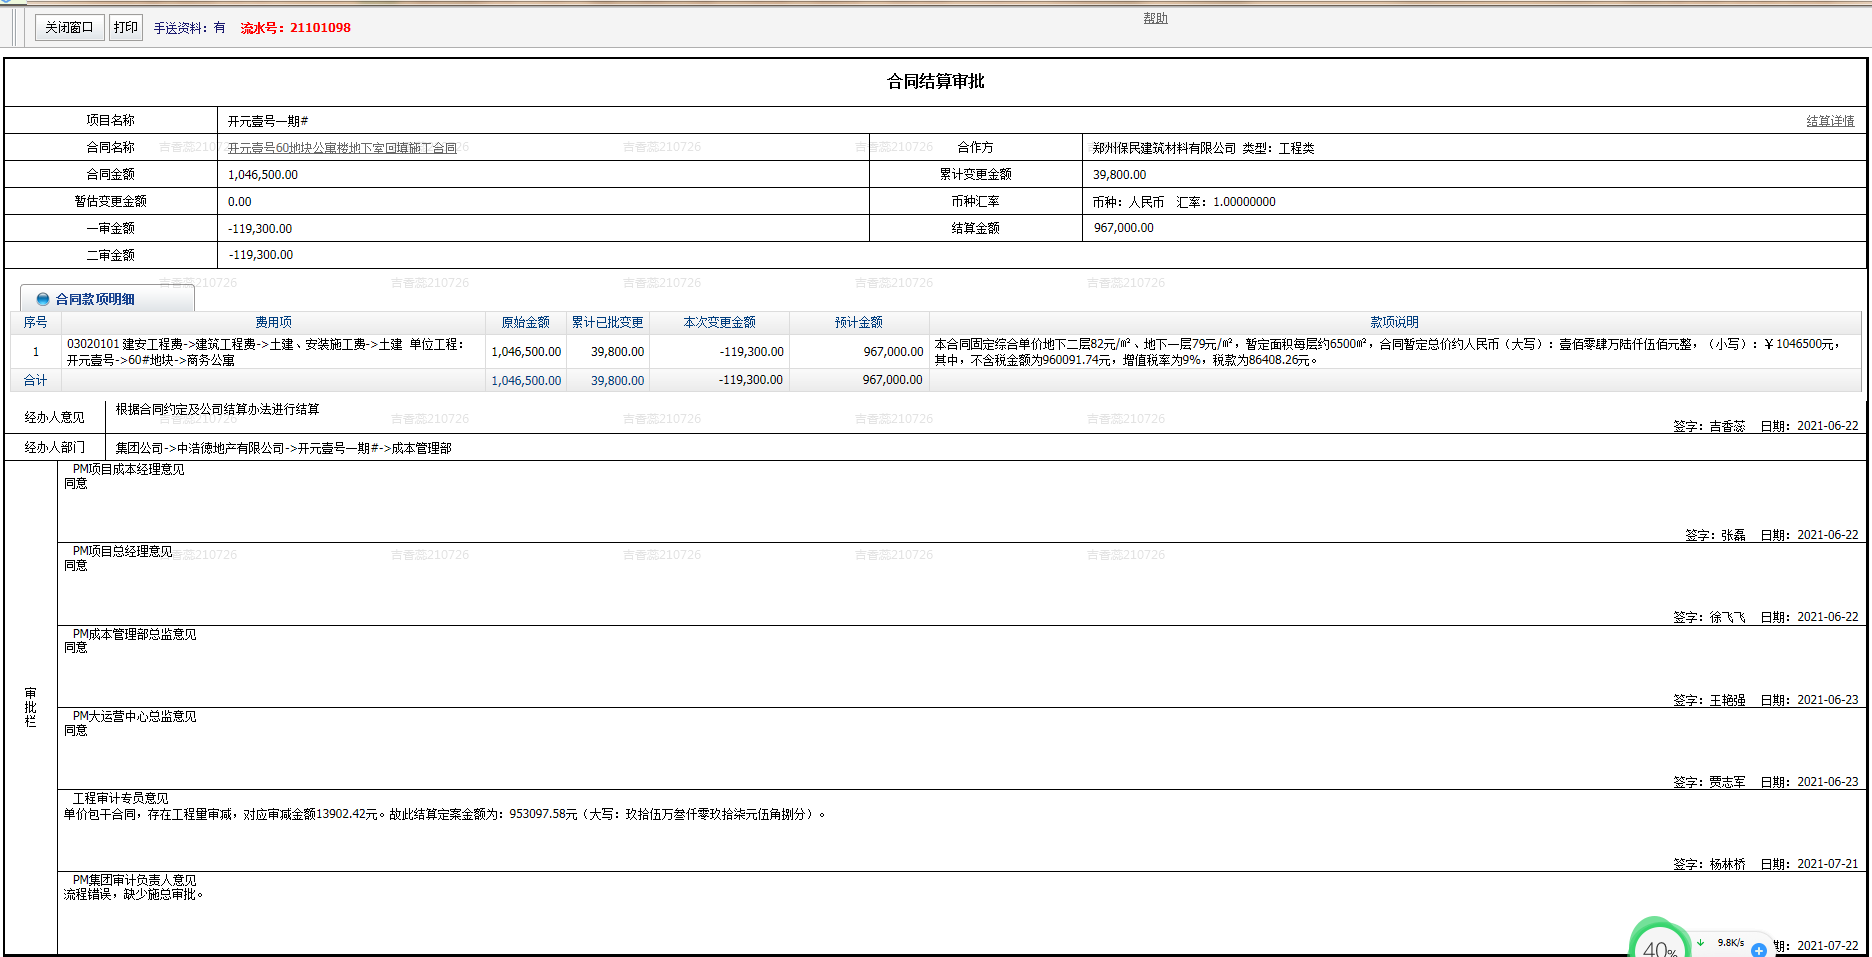Click the 合计 total row
1872x957 pixels.
click(x=36, y=380)
